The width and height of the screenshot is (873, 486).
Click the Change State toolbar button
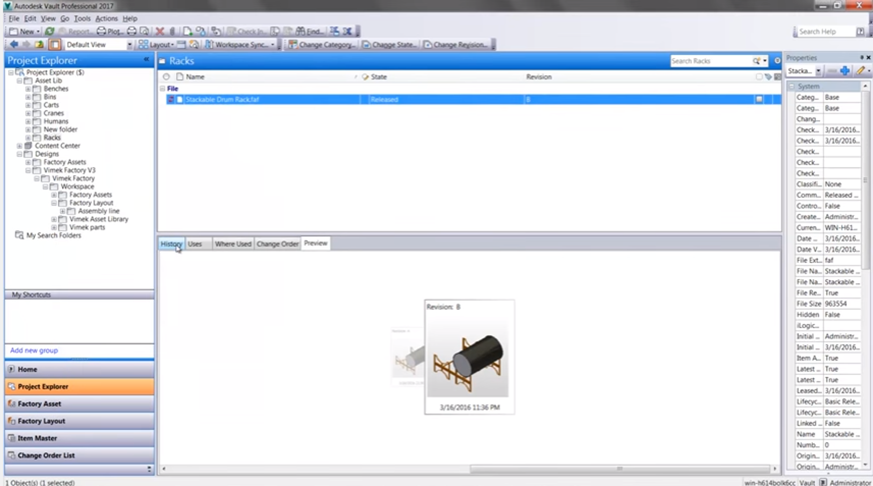point(389,45)
